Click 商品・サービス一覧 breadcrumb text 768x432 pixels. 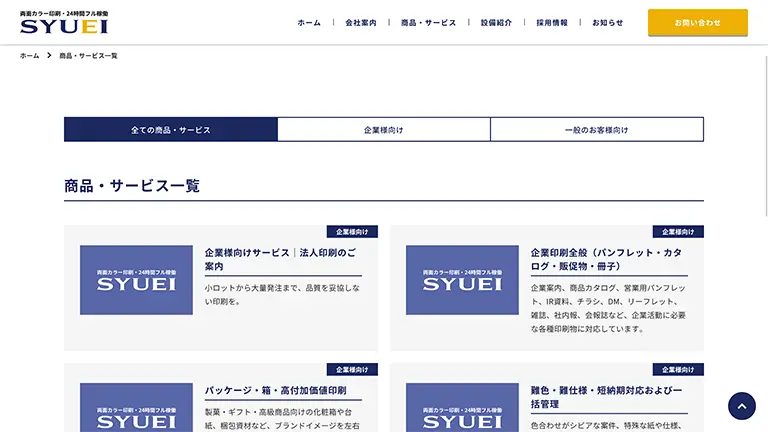click(89, 56)
